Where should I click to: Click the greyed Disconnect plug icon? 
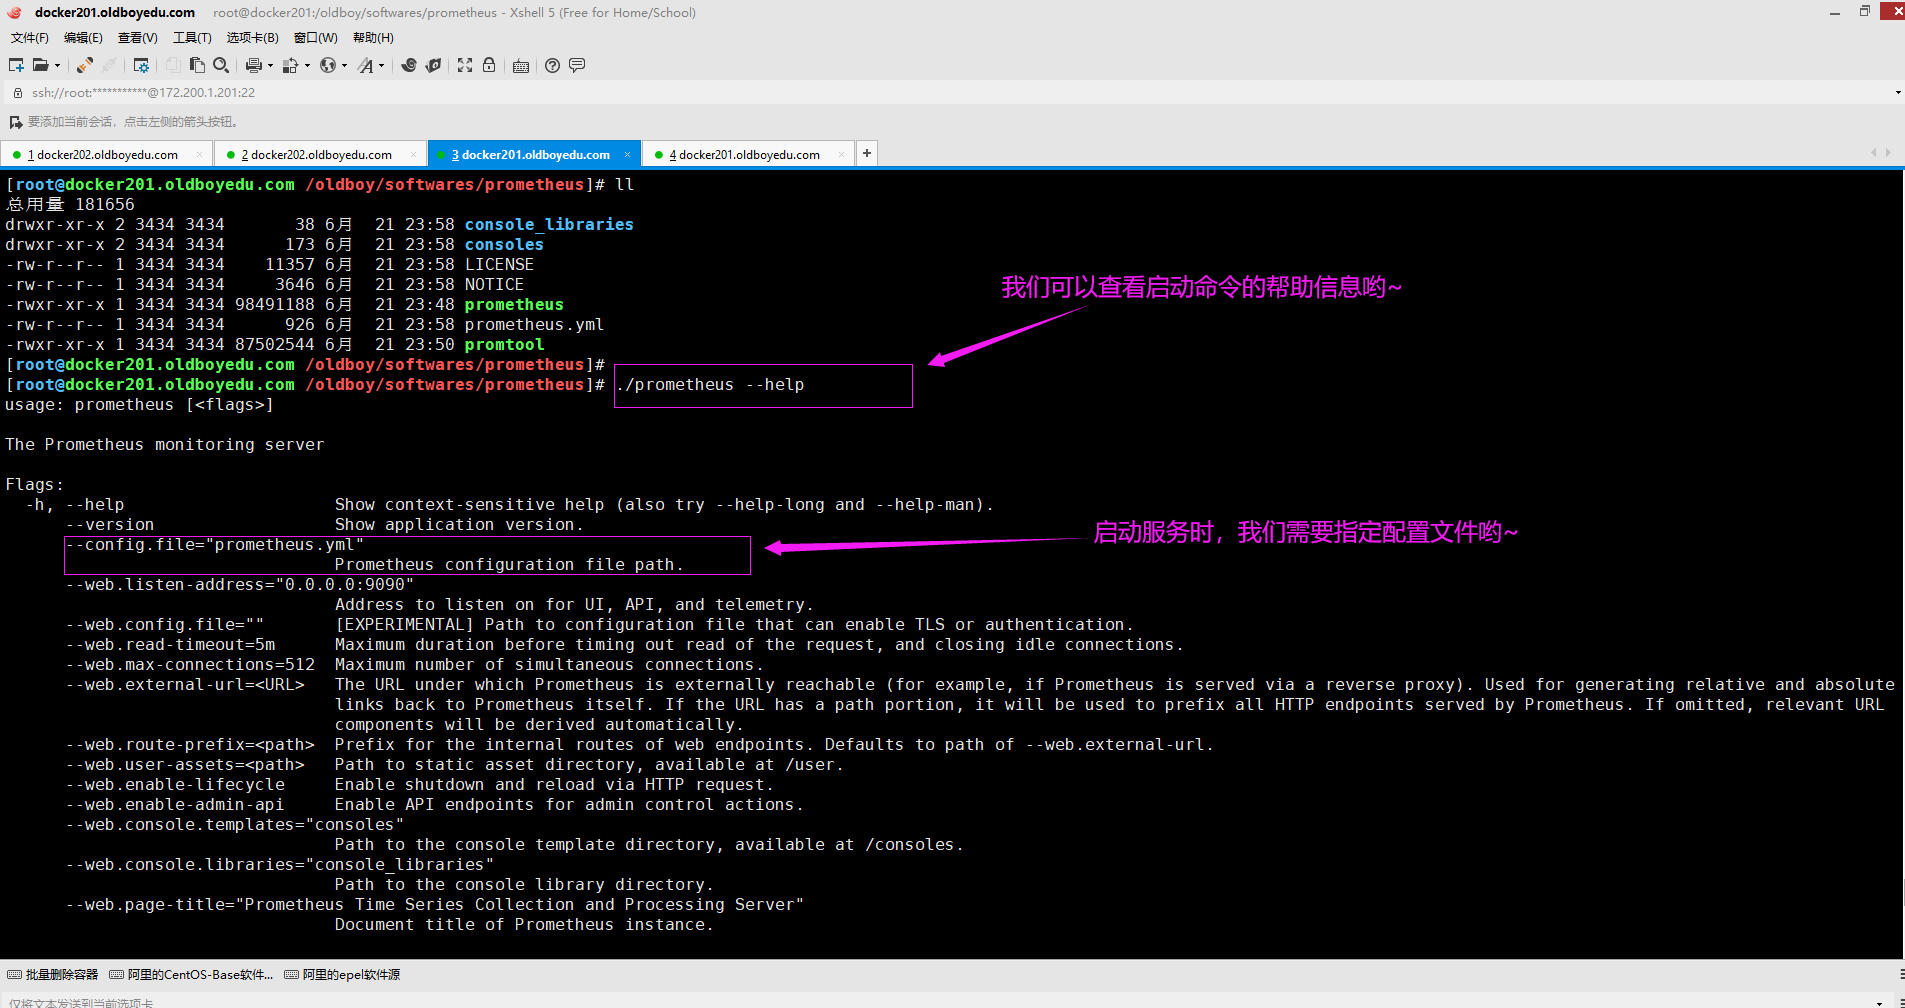tap(109, 65)
